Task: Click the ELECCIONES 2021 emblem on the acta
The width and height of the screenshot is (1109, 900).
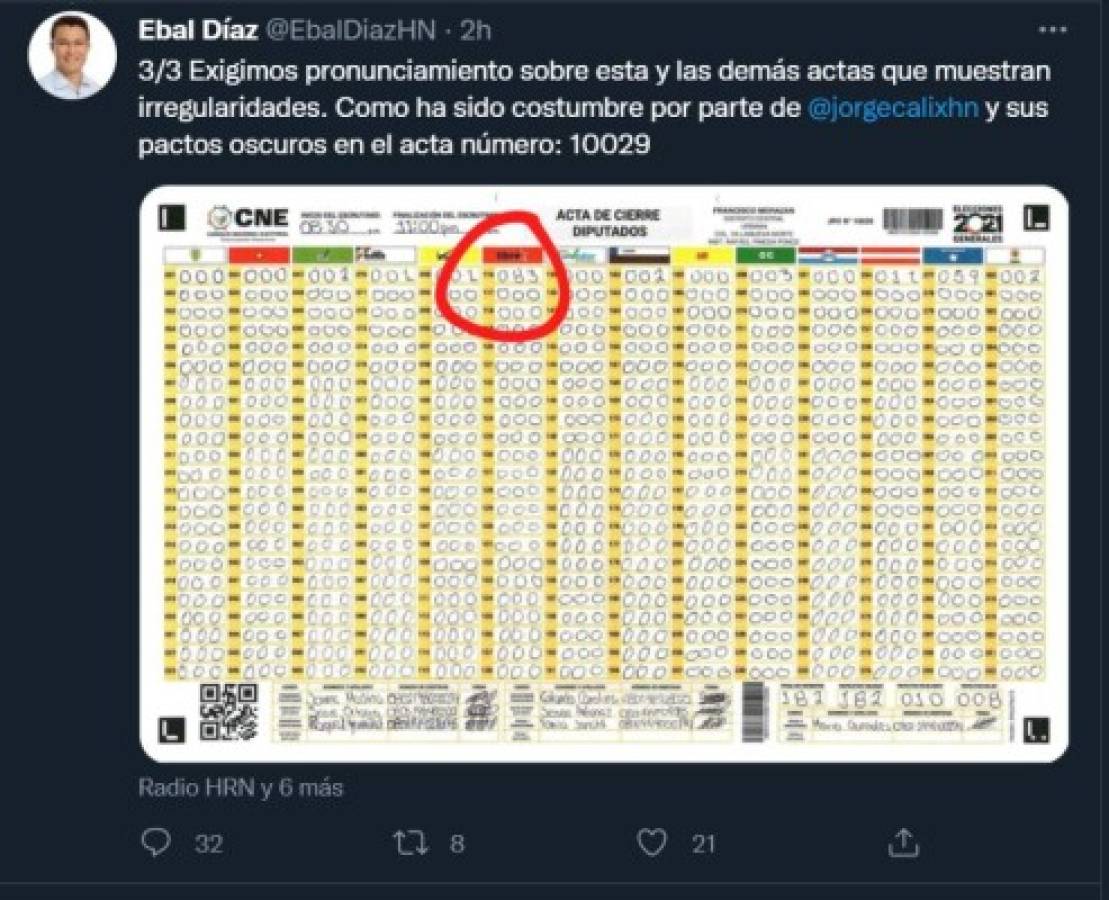Action: coord(977,218)
